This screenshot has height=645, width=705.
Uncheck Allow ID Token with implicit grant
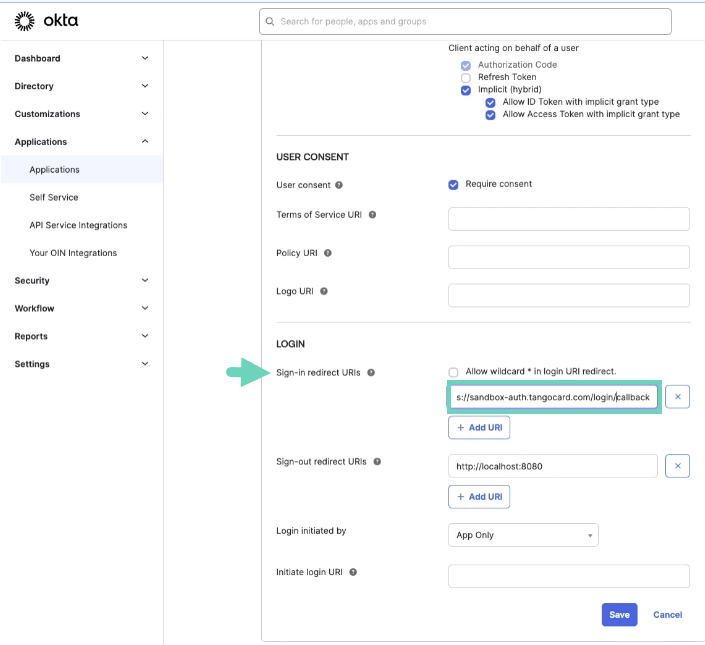click(491, 102)
